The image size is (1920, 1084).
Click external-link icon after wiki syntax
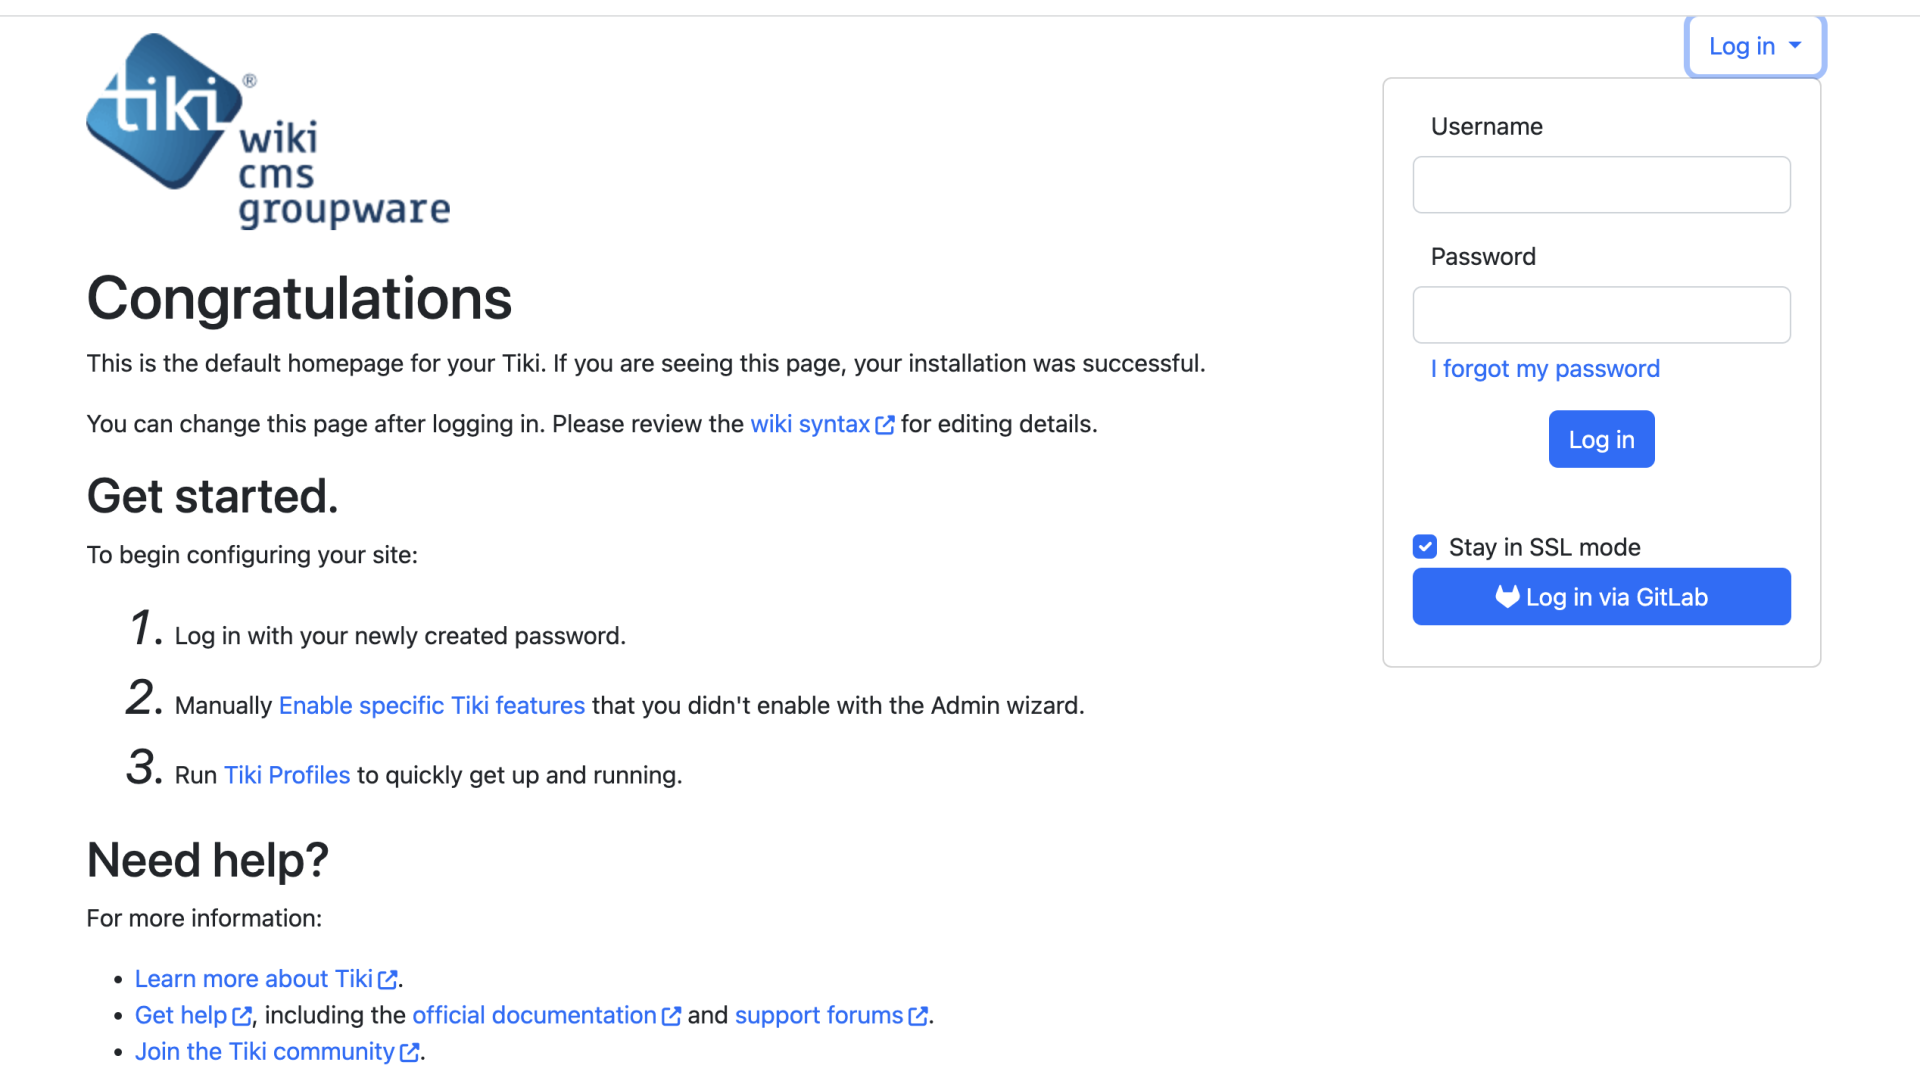(885, 425)
